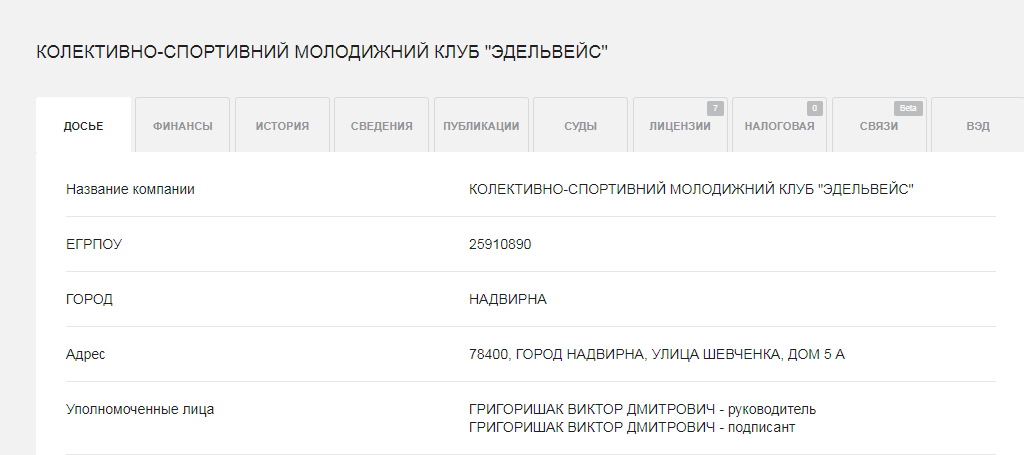
Task: Click the Beta badge on СВЯЗИ
Action: click(907, 108)
